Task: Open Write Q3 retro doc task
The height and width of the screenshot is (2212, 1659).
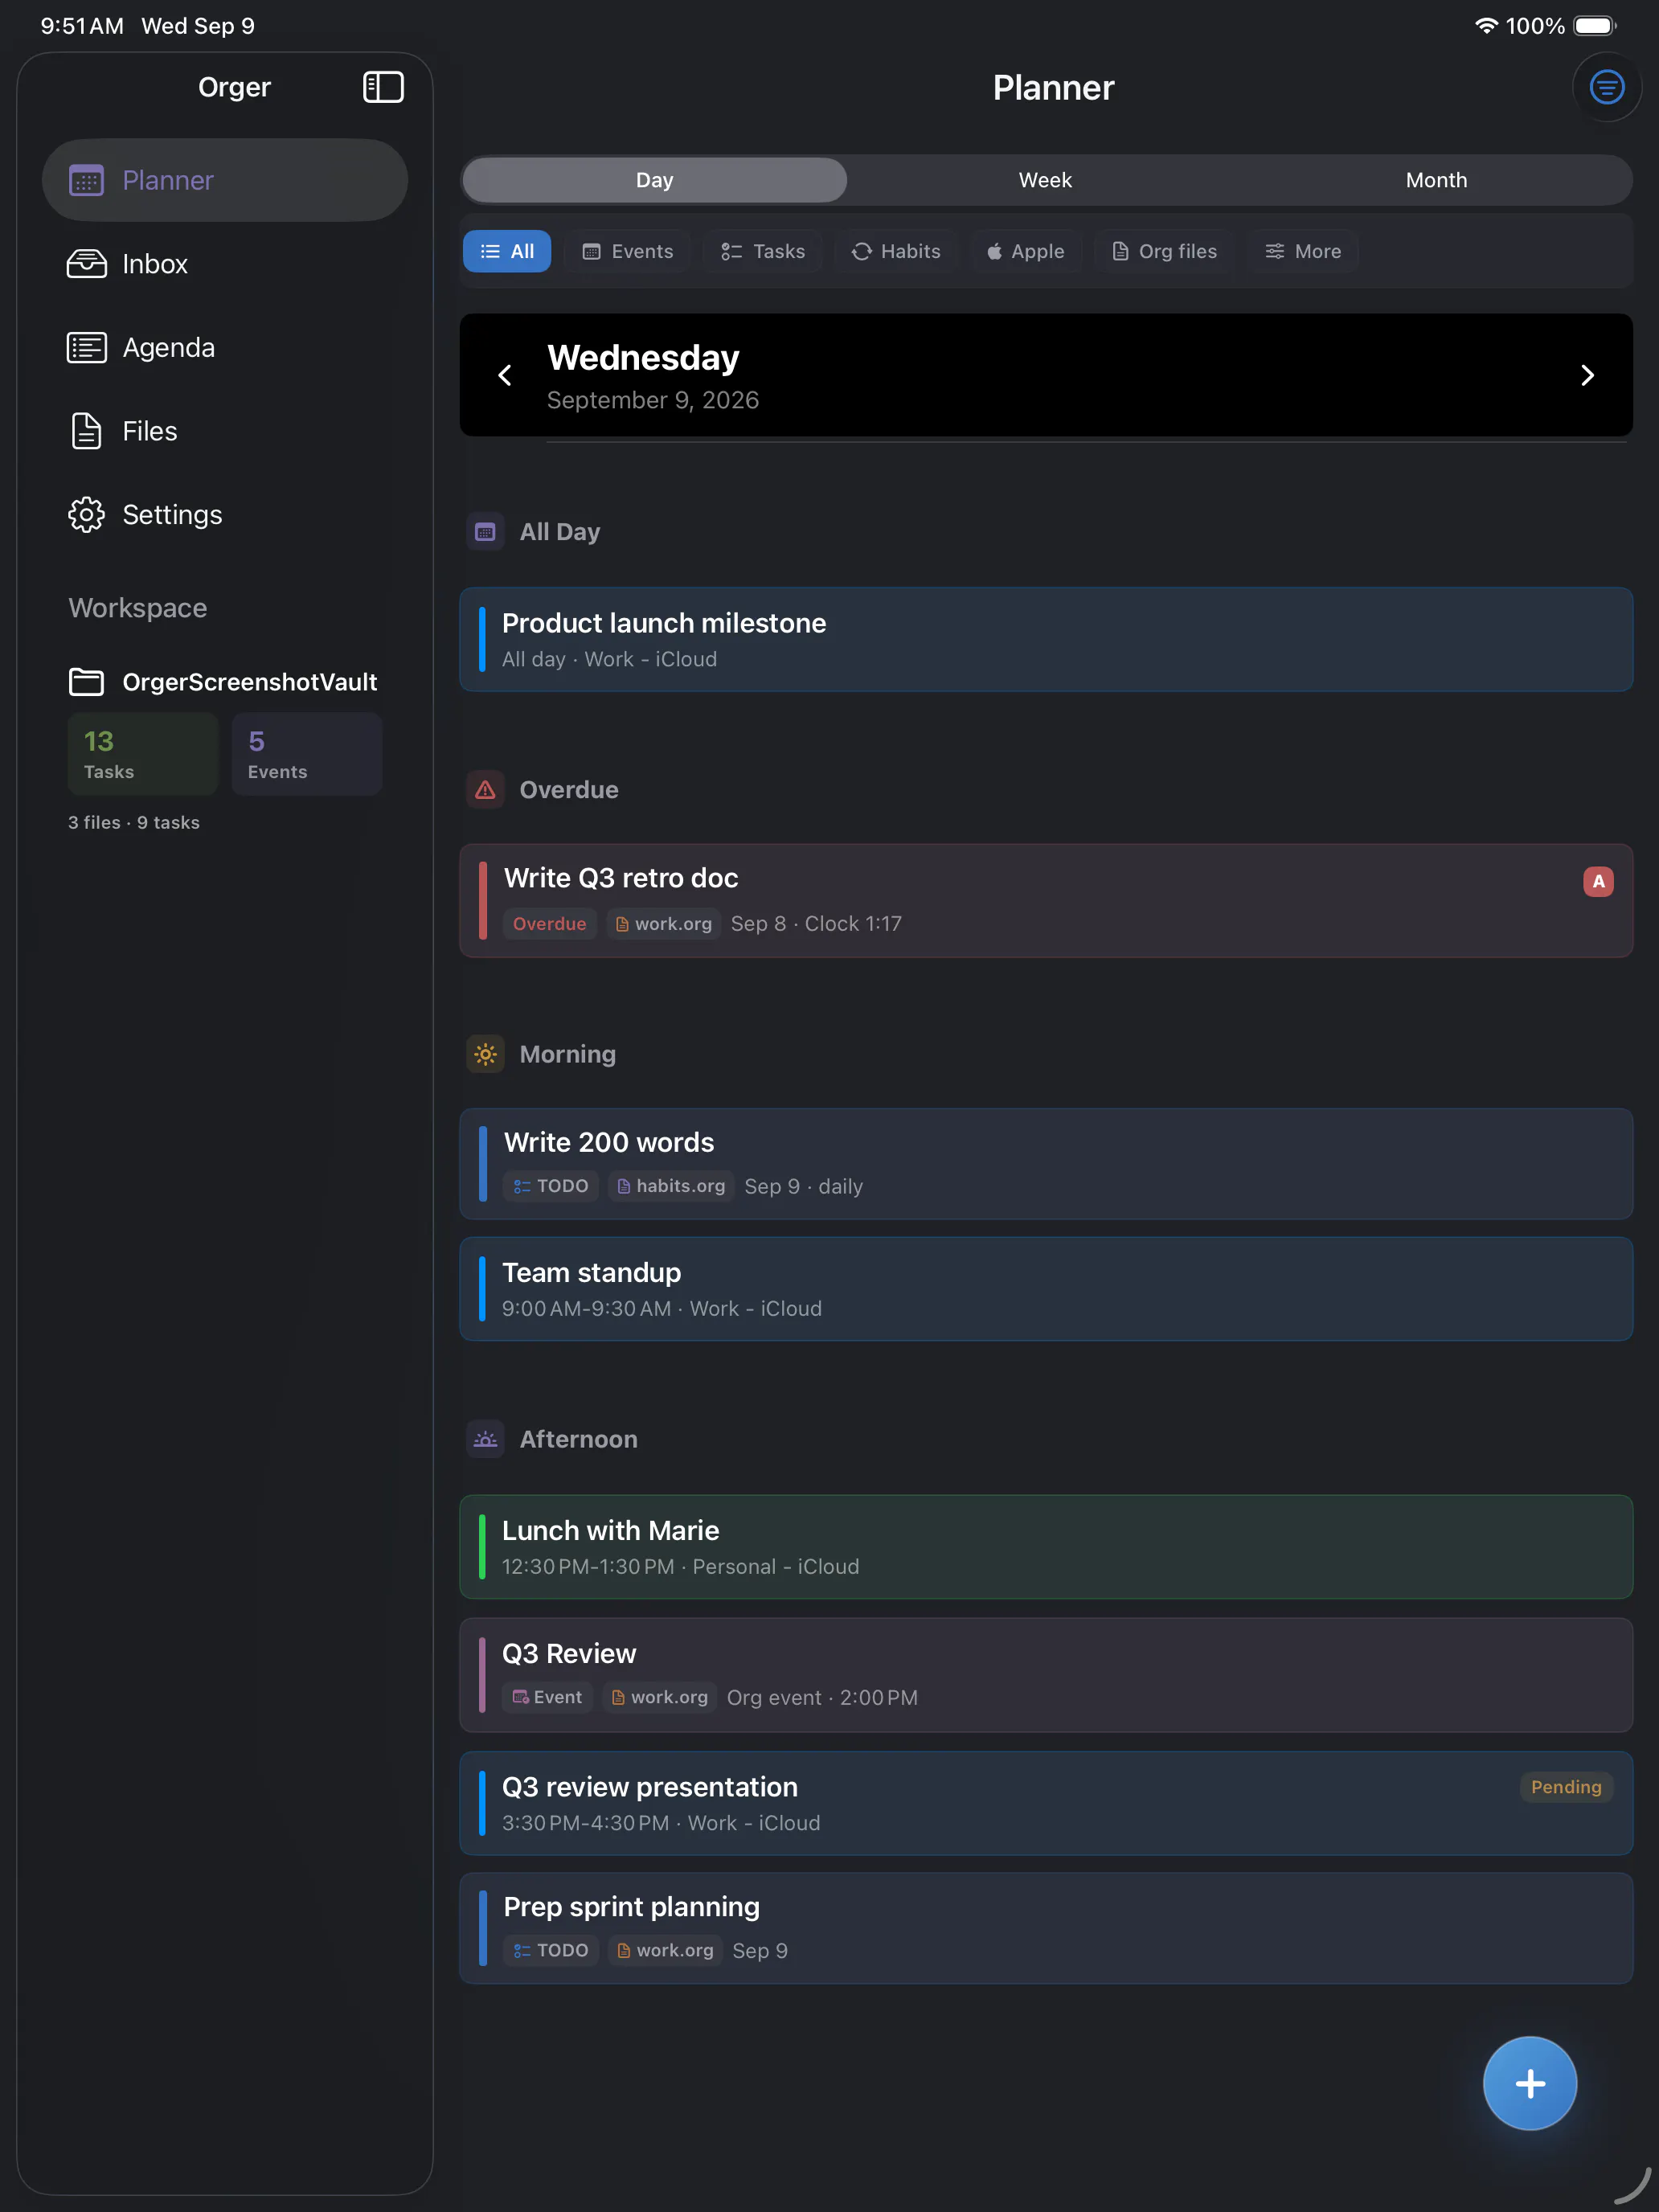Action: pyautogui.click(x=1046, y=901)
